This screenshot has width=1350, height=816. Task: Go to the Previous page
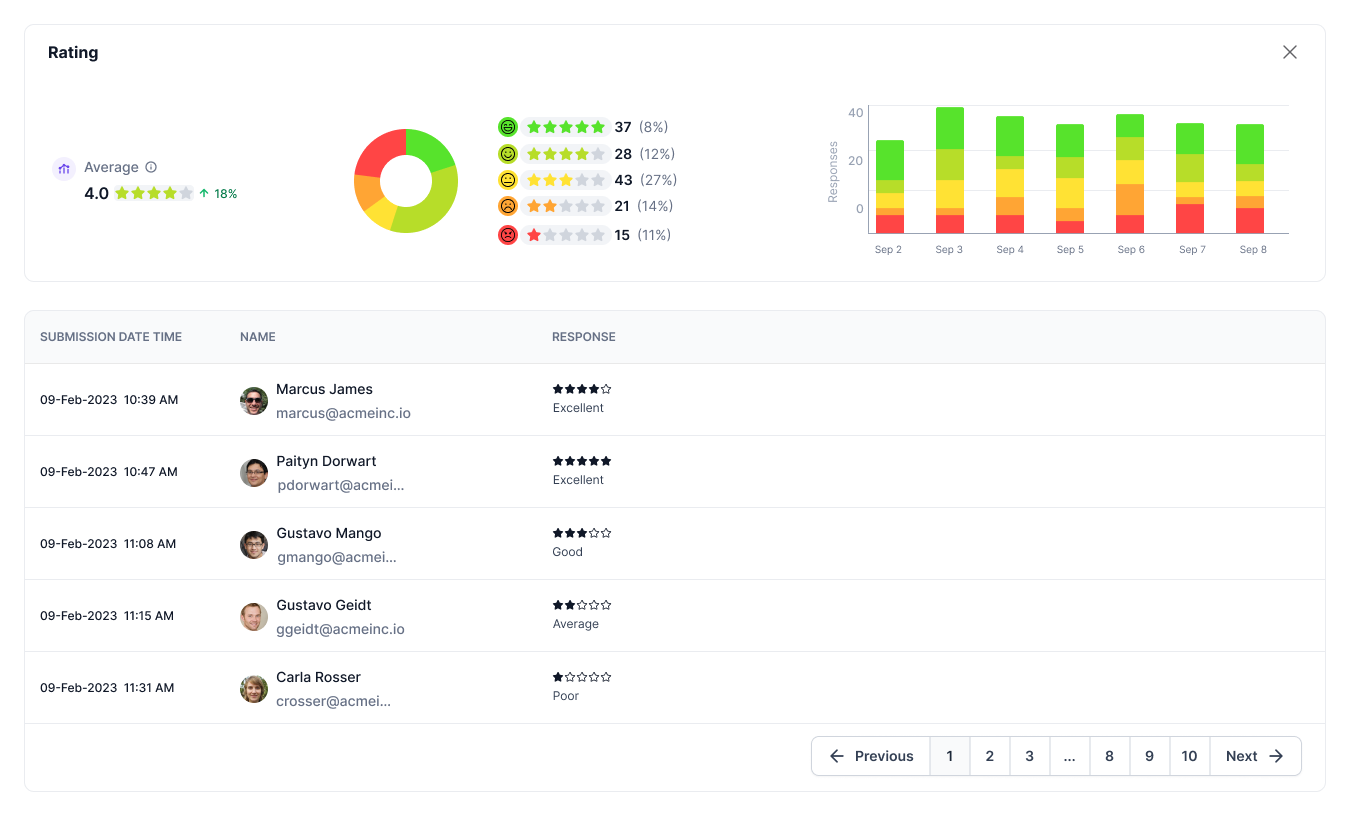(871, 756)
